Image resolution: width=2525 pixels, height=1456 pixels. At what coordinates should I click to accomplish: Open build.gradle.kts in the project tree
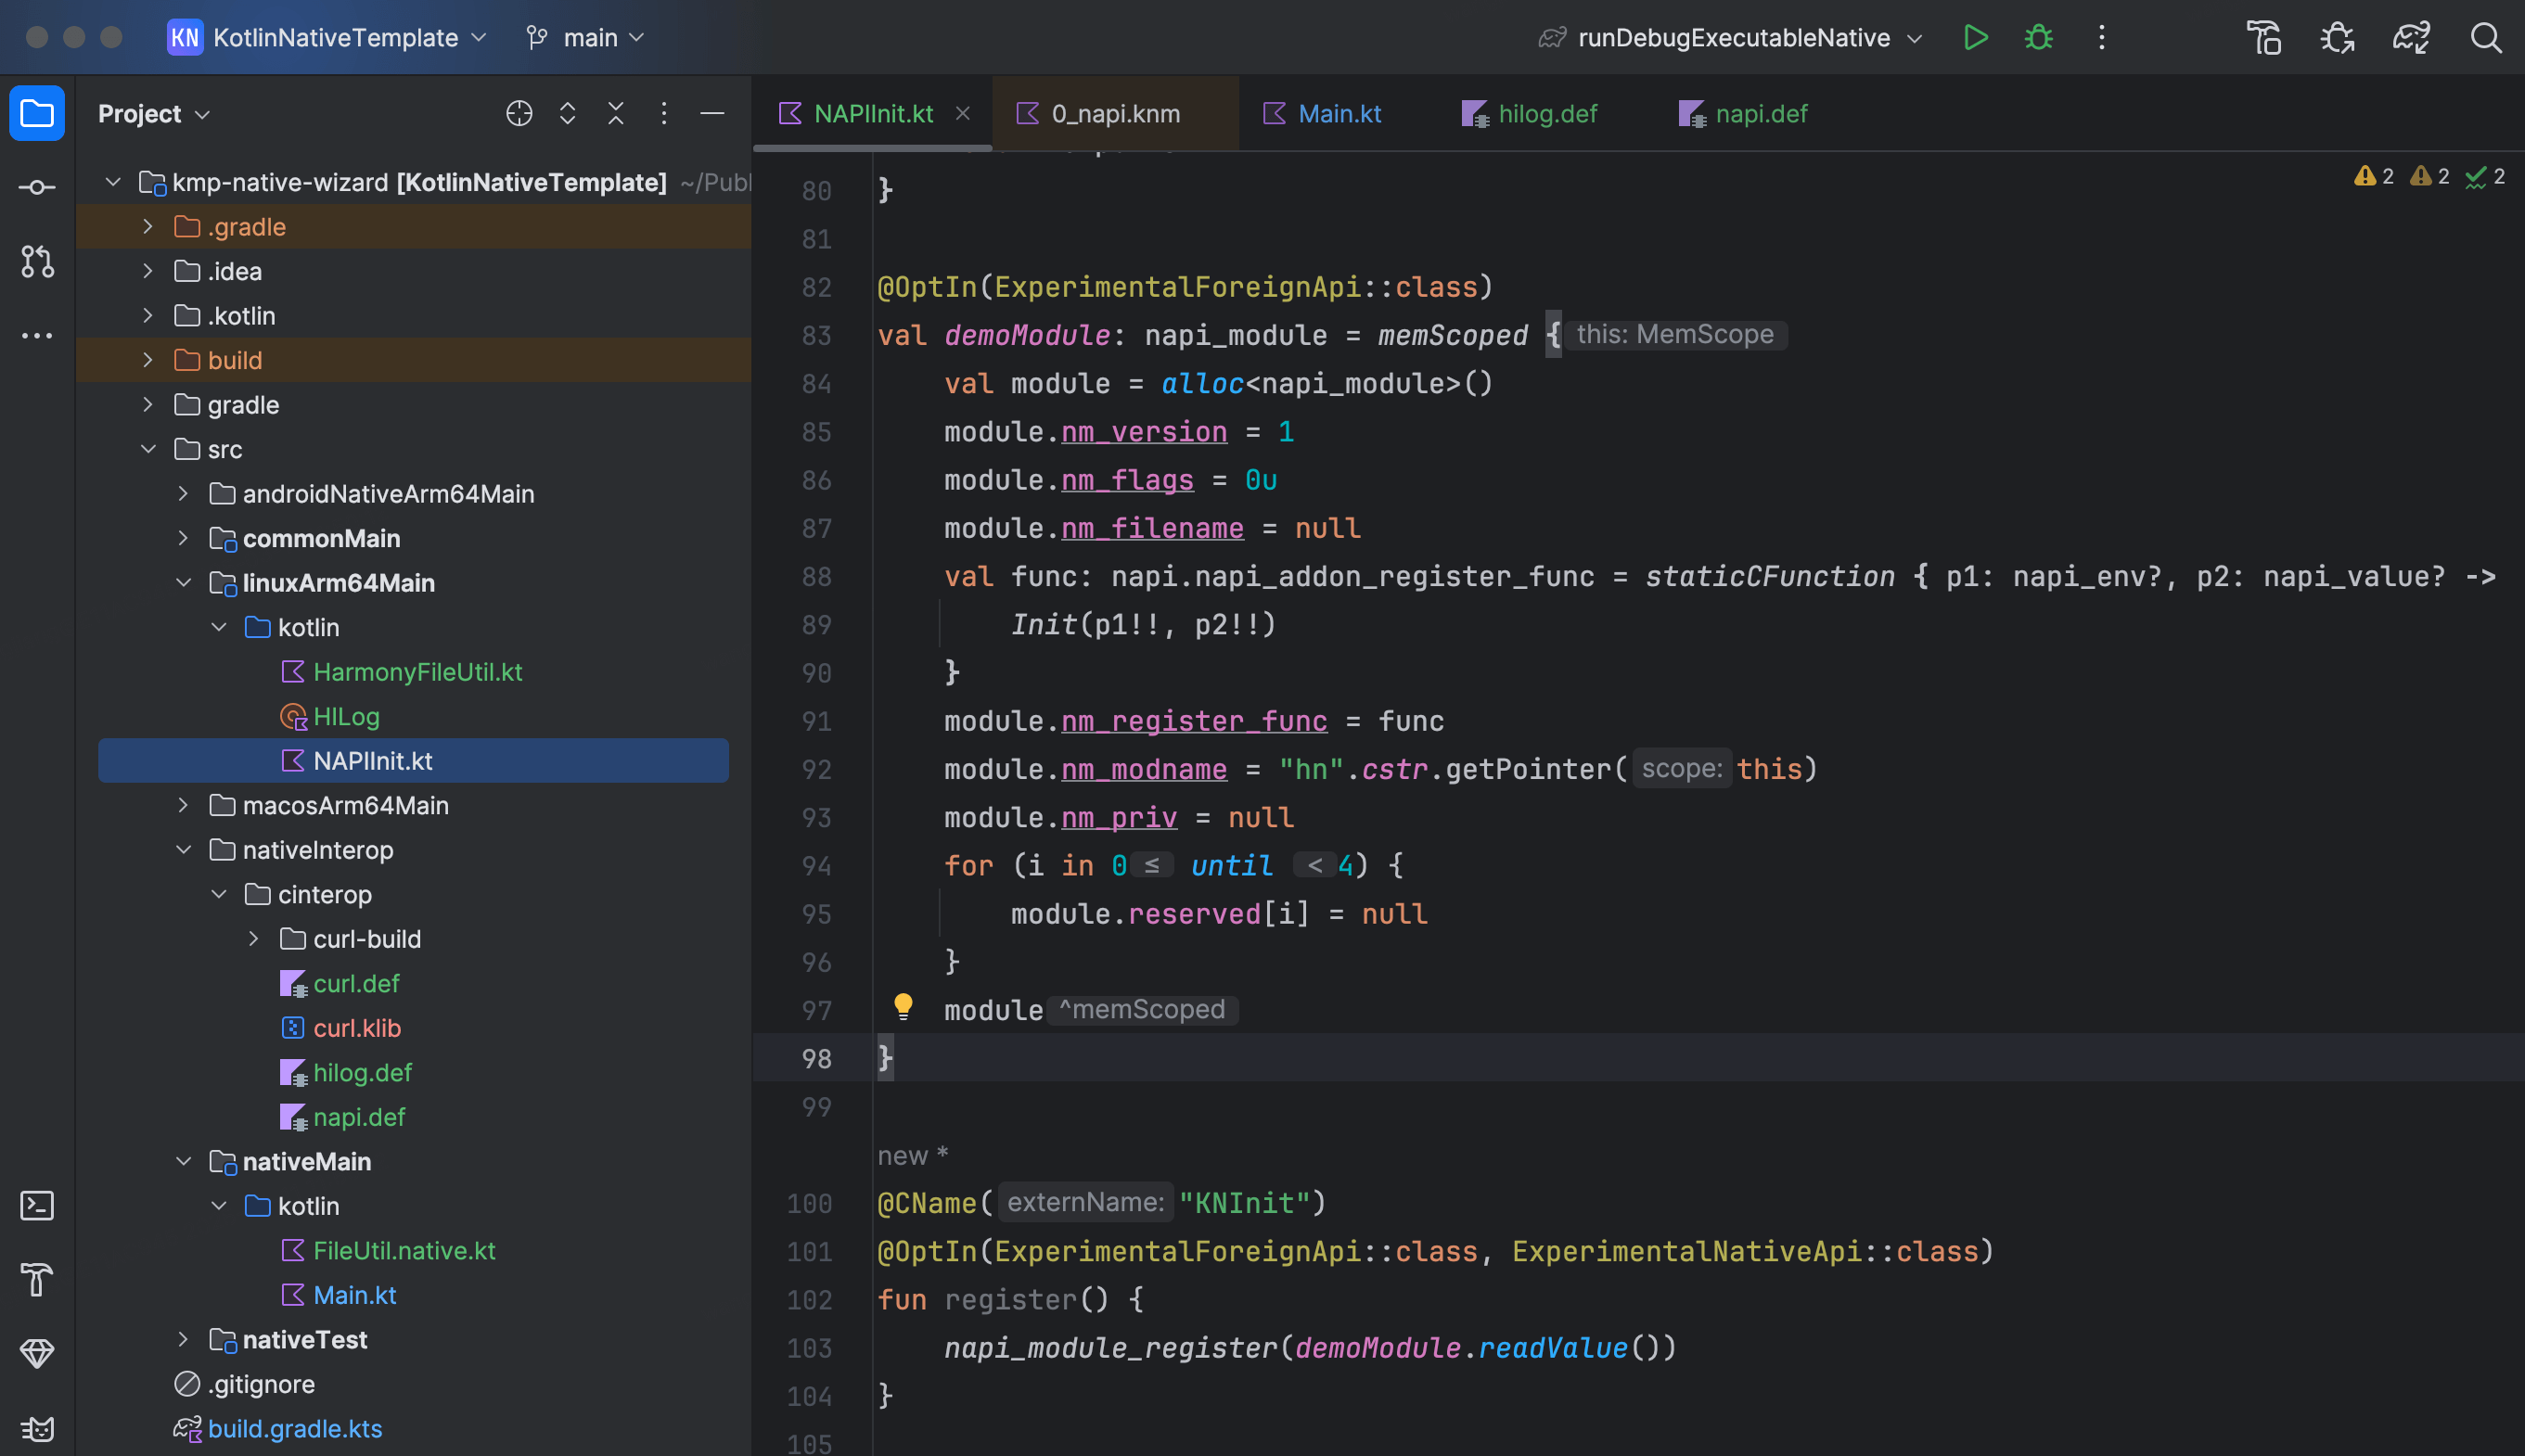[x=294, y=1428]
